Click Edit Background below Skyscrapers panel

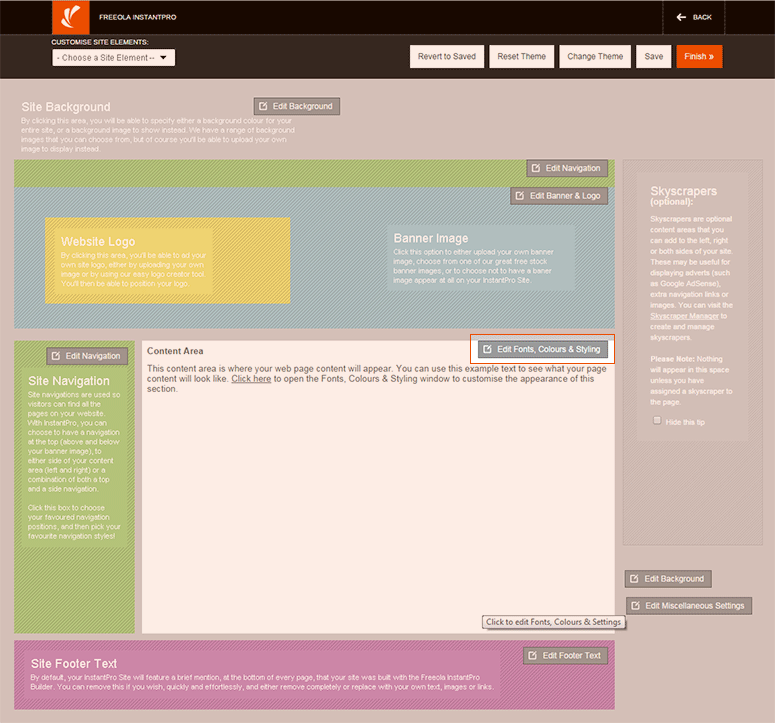click(668, 579)
